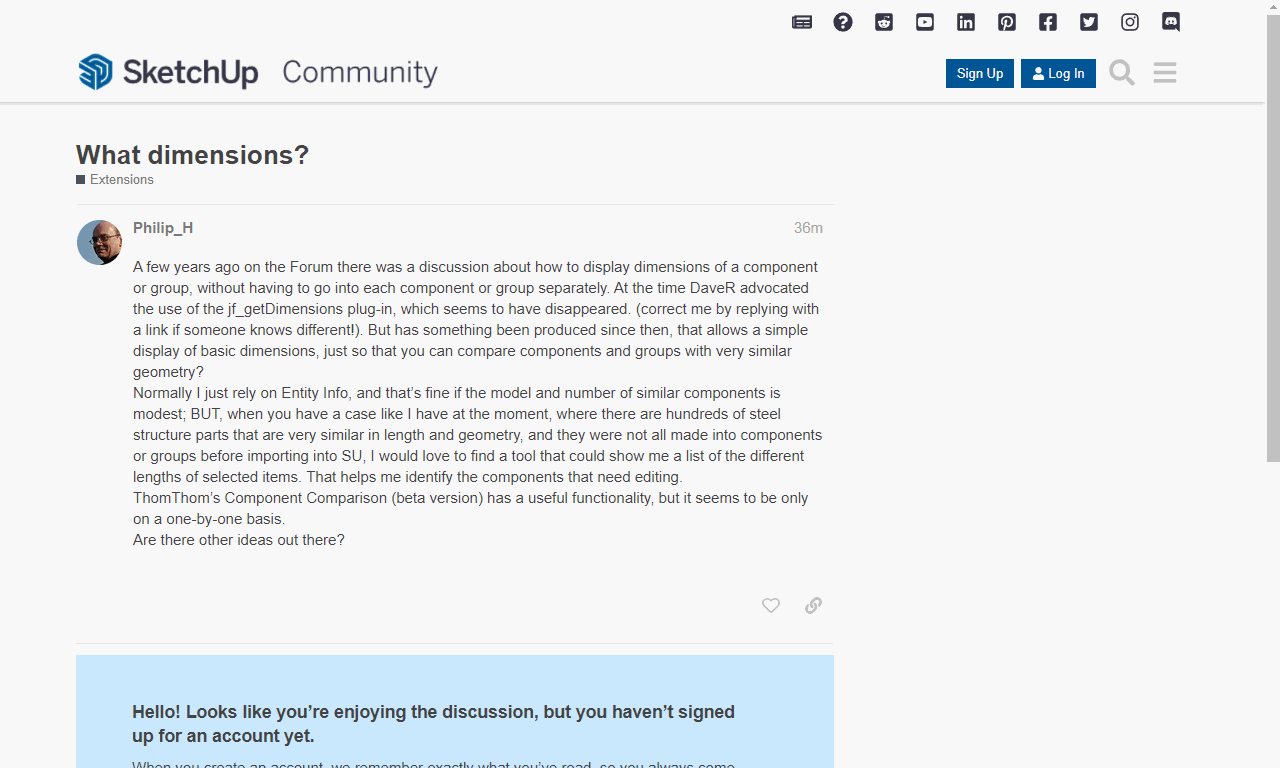Open the Twitter social icon

pyautogui.click(x=1089, y=22)
